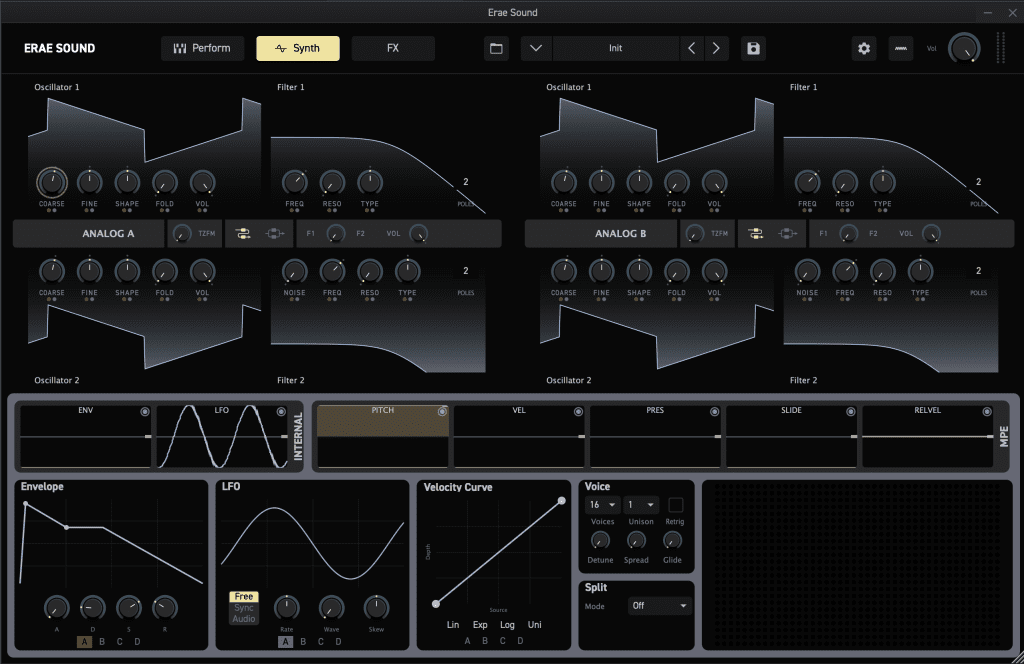Open the Voices count dropdown showing 16
This screenshot has width=1024, height=664.
click(601, 505)
